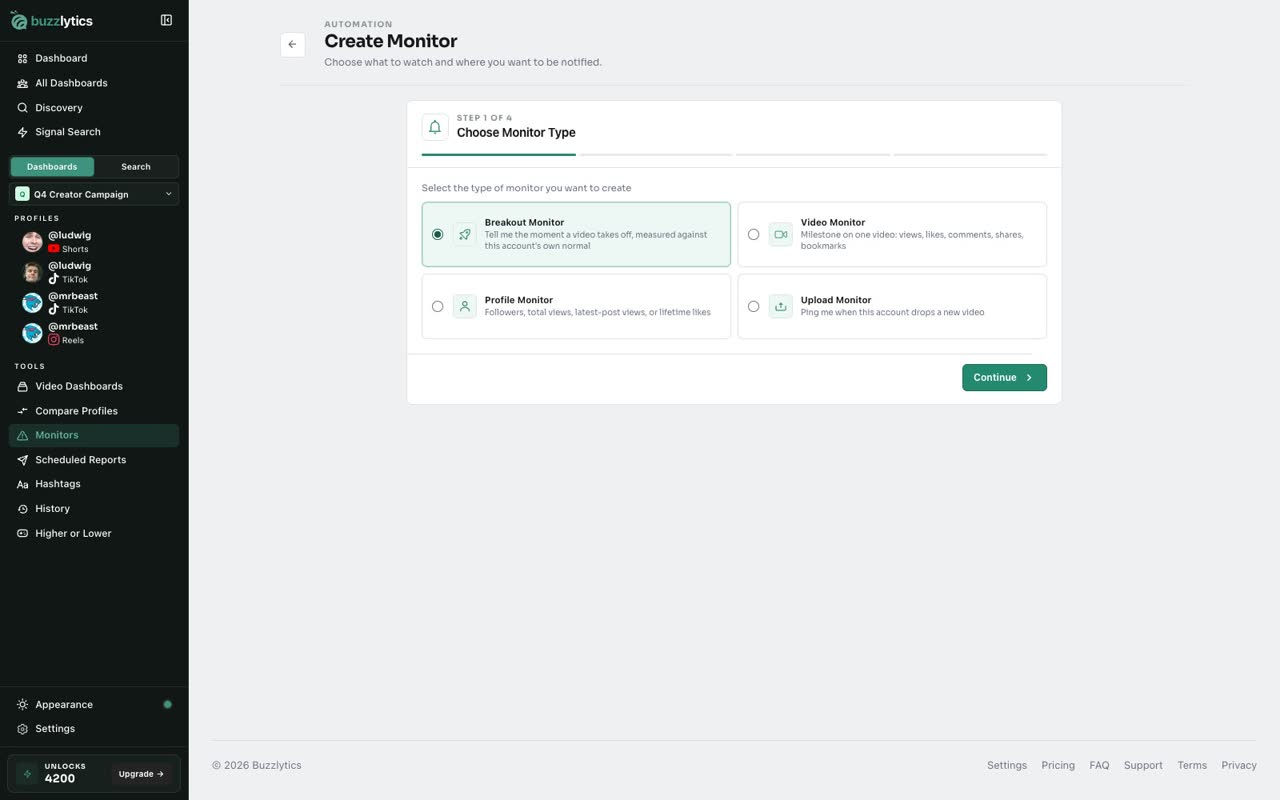Open @ludwig TikTok profile
The image size is (1280, 800).
point(94,273)
